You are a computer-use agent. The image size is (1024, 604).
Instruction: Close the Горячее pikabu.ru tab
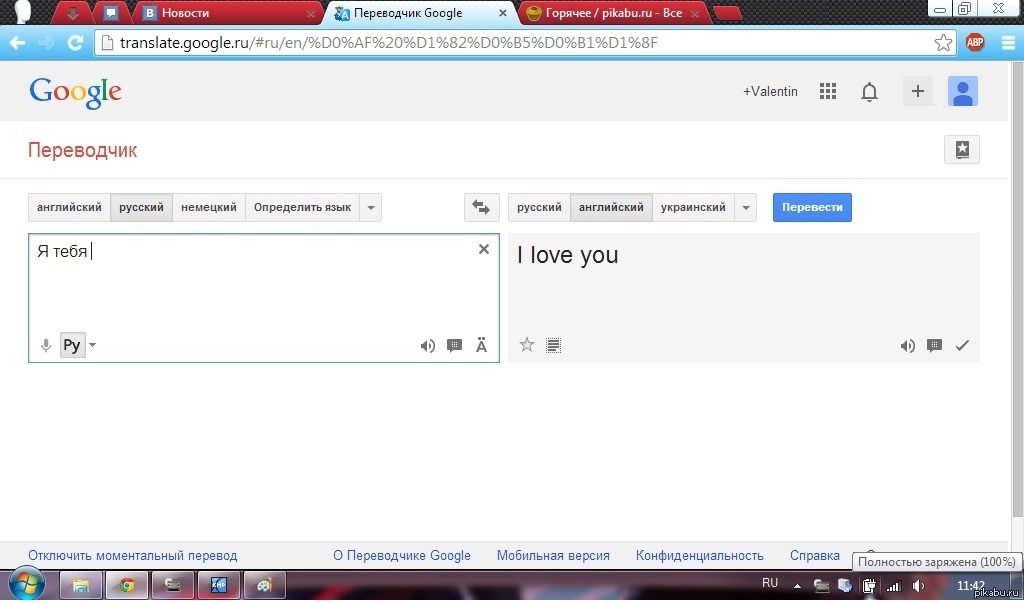[695, 13]
